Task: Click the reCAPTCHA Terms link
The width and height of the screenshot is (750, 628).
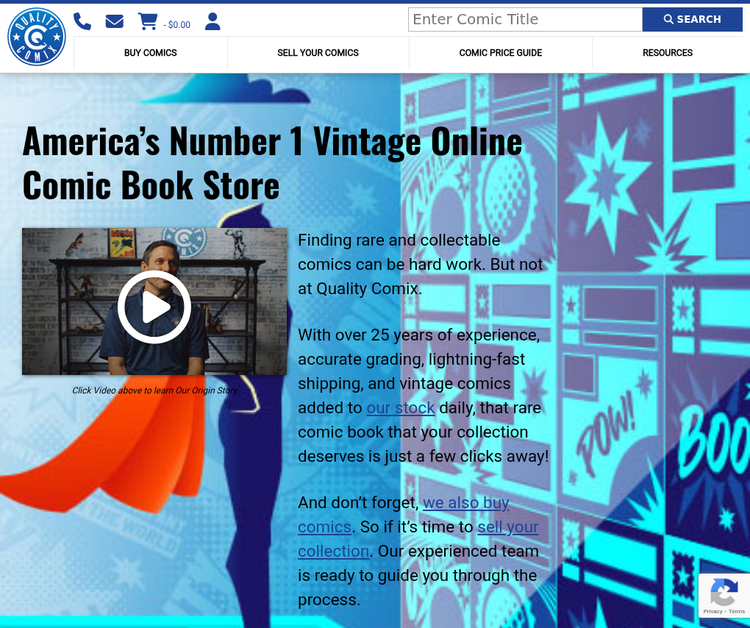Action: click(735, 612)
